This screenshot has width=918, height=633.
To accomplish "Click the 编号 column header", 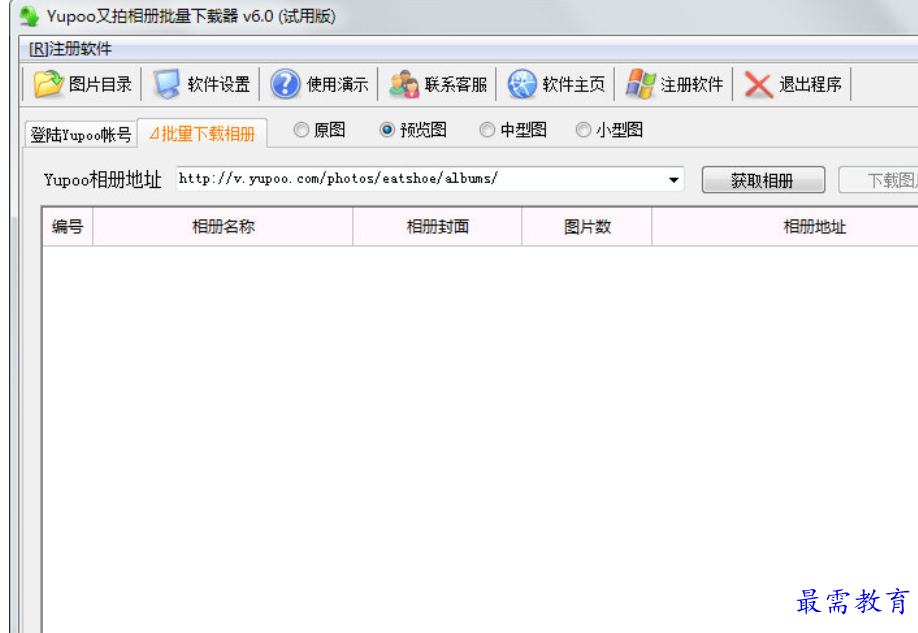I will pyautogui.click(x=67, y=227).
